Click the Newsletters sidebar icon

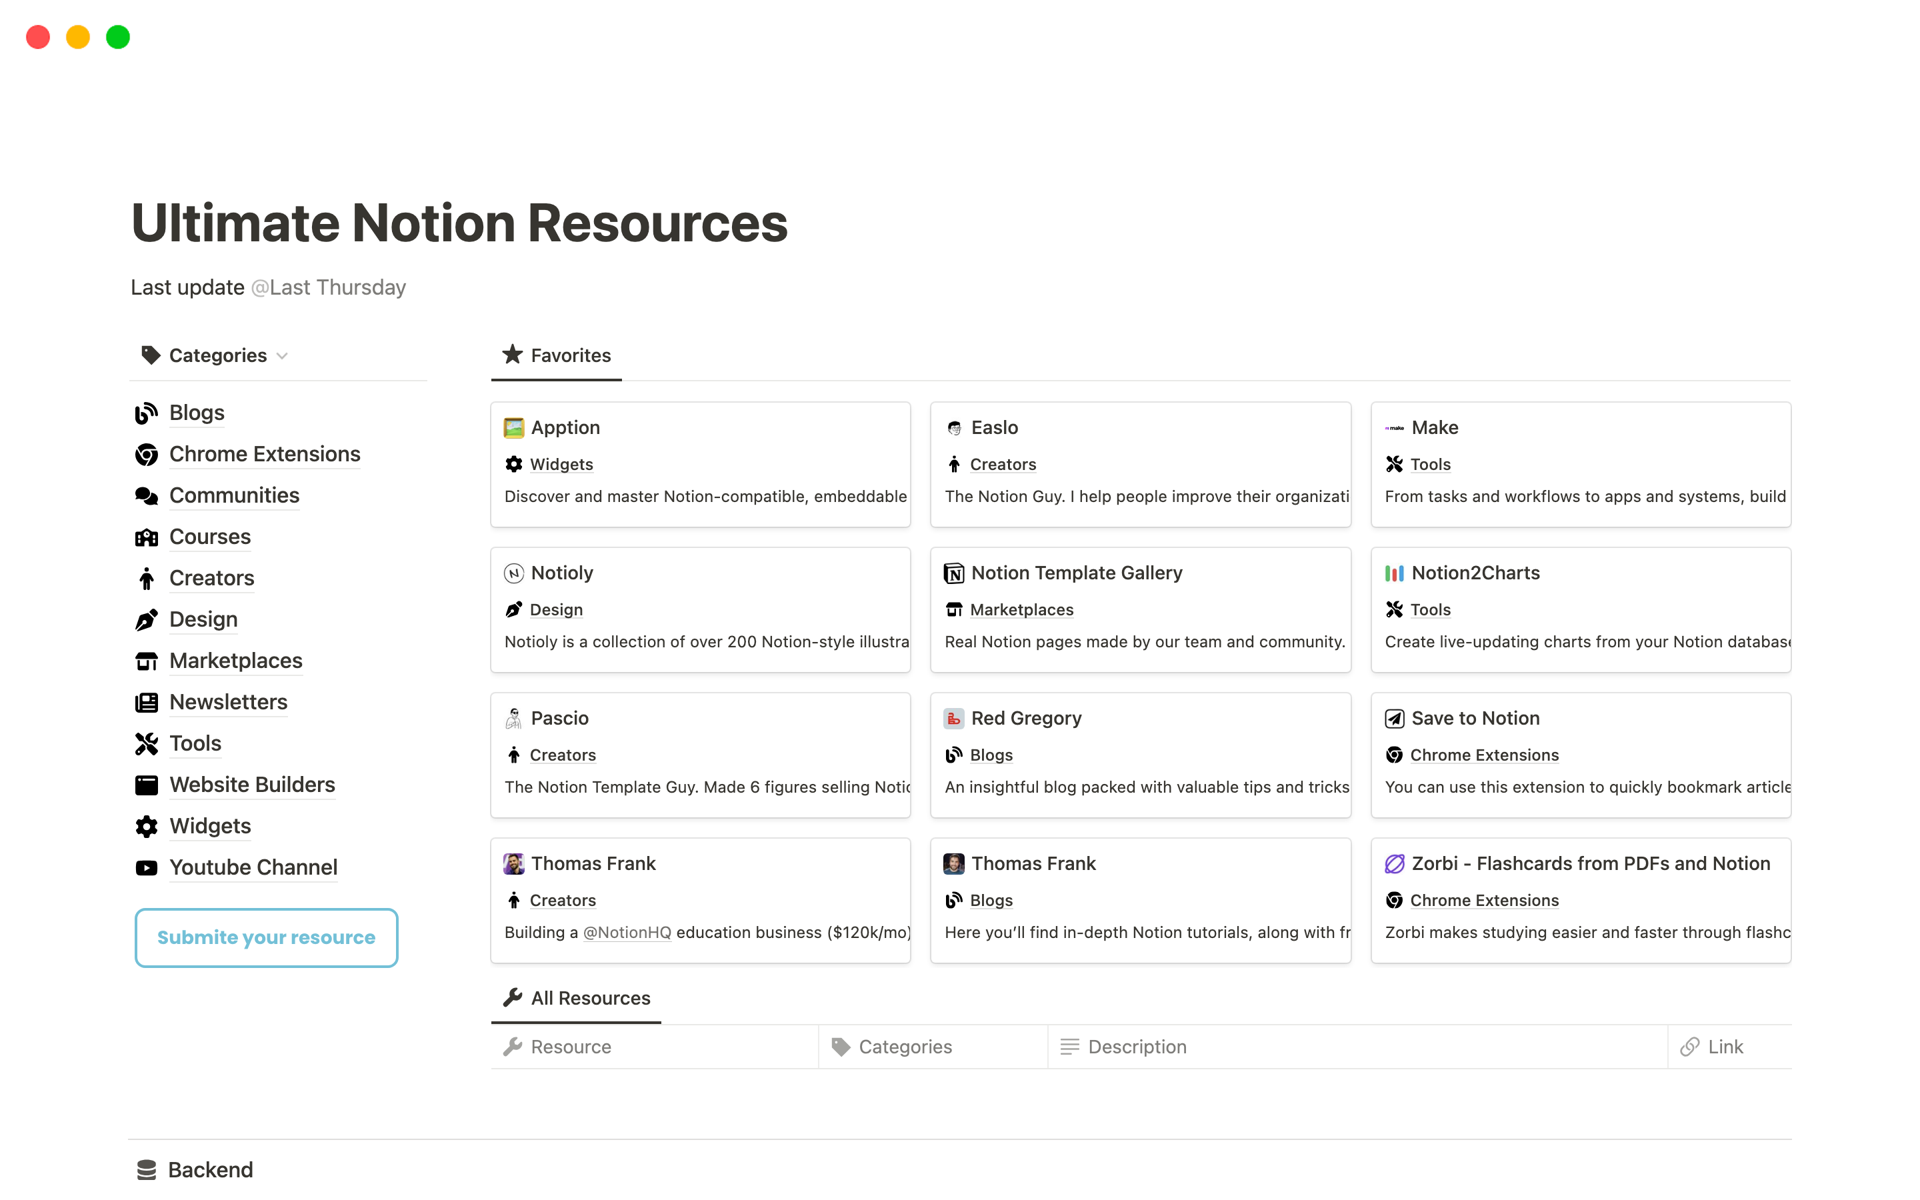148,701
